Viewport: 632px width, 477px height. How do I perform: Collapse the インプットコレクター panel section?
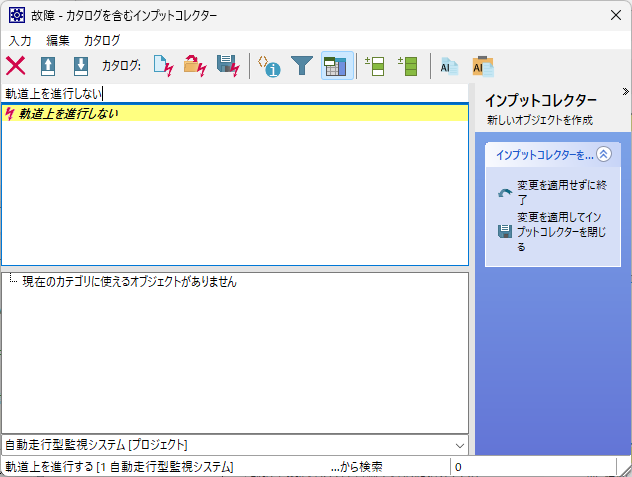(x=603, y=155)
